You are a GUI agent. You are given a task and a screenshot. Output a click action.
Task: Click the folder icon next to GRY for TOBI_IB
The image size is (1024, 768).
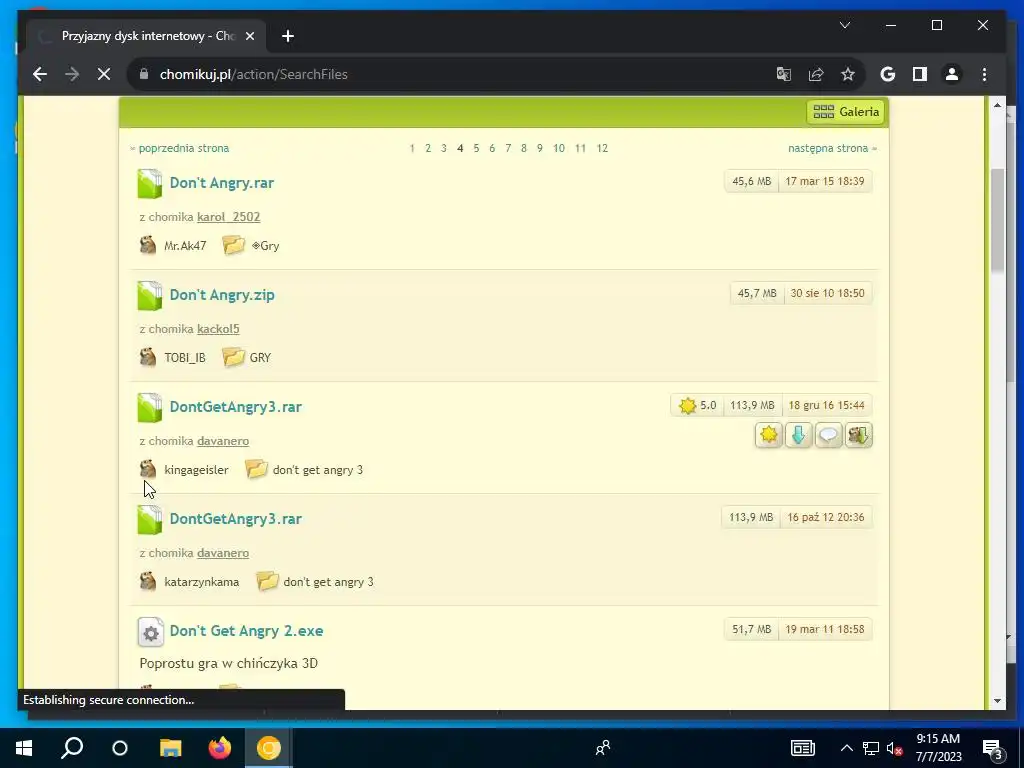(233, 357)
